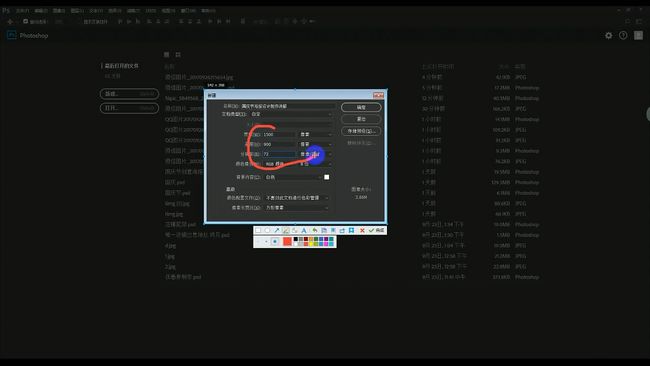The height and width of the screenshot is (366, 650).
Task: Open the resolution unit dropdown
Action: [x=316, y=154]
